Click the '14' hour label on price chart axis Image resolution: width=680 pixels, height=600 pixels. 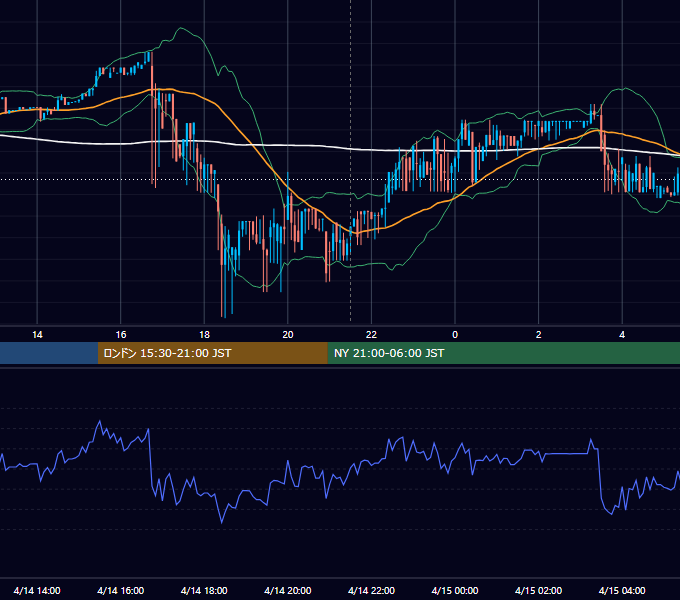coord(37,335)
